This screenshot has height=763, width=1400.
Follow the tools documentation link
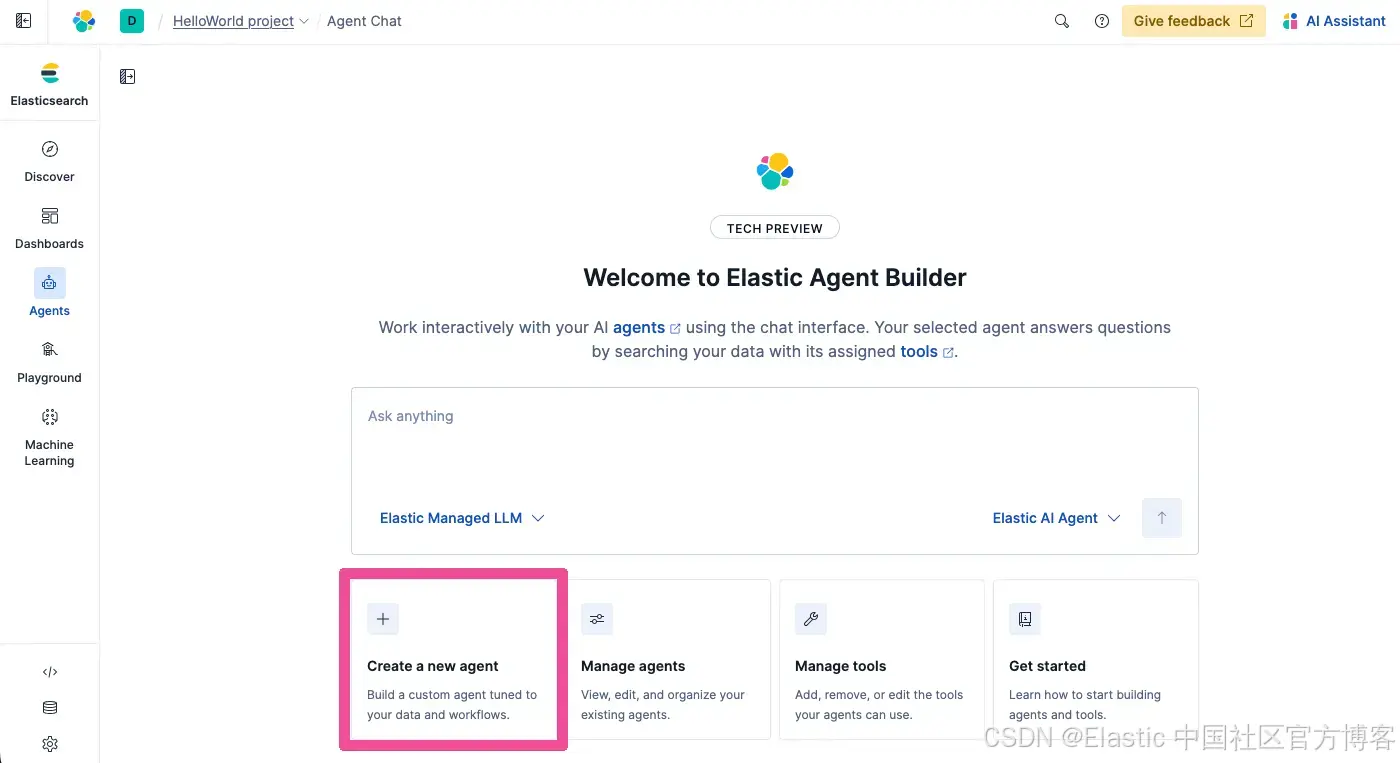(x=927, y=351)
